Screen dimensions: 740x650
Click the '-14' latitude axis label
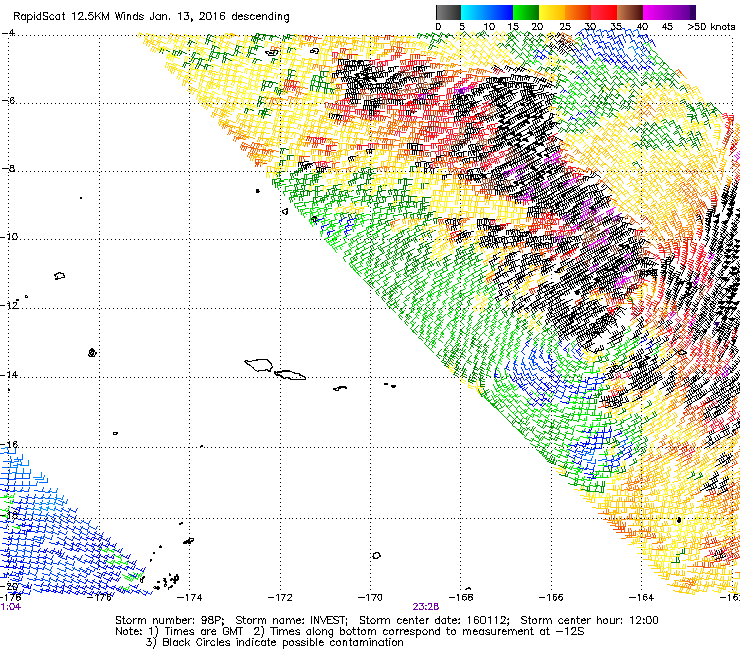point(9,375)
